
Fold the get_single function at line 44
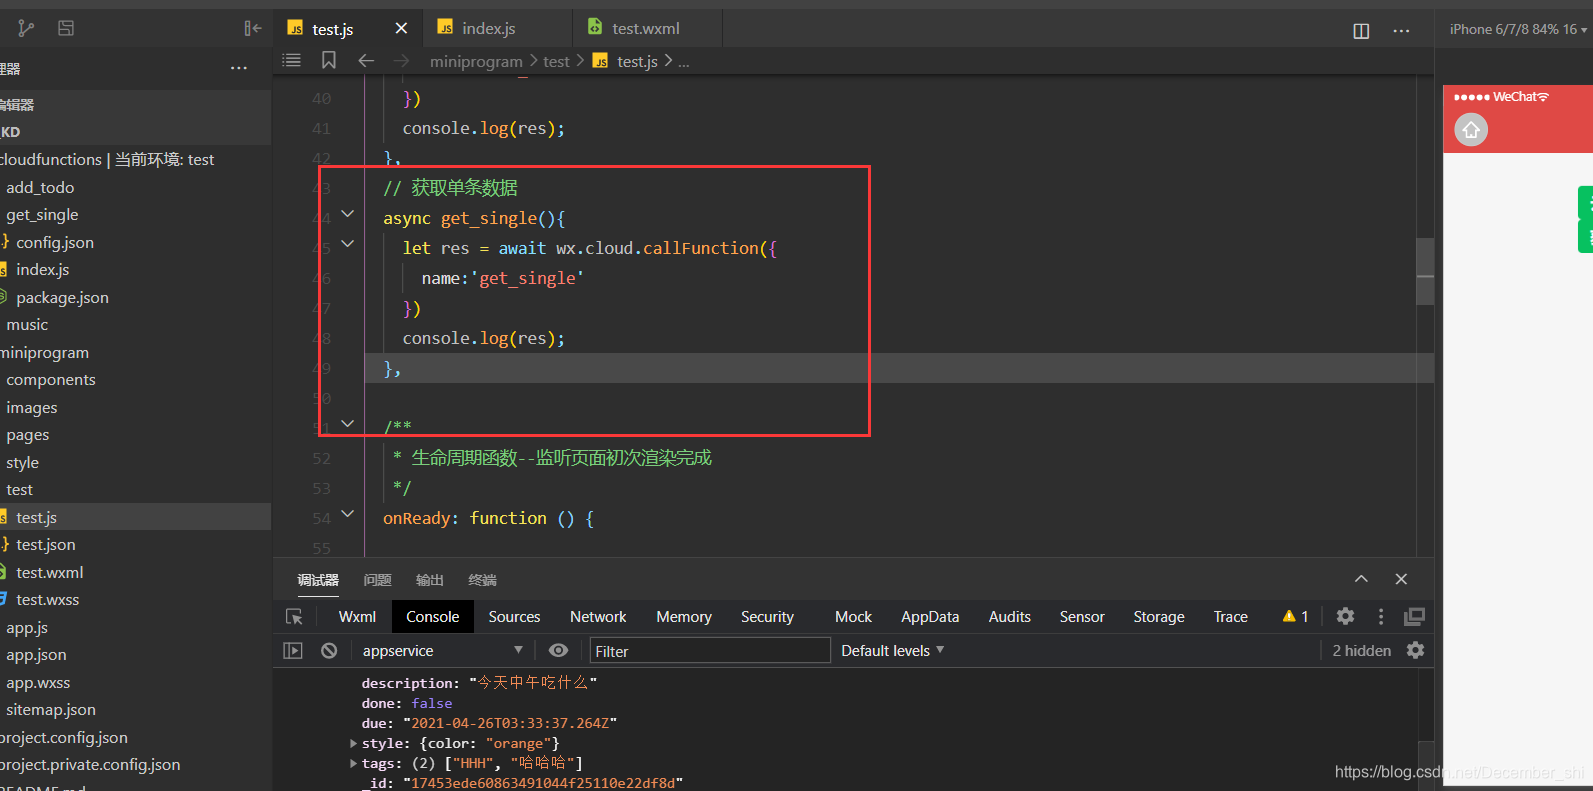347,214
